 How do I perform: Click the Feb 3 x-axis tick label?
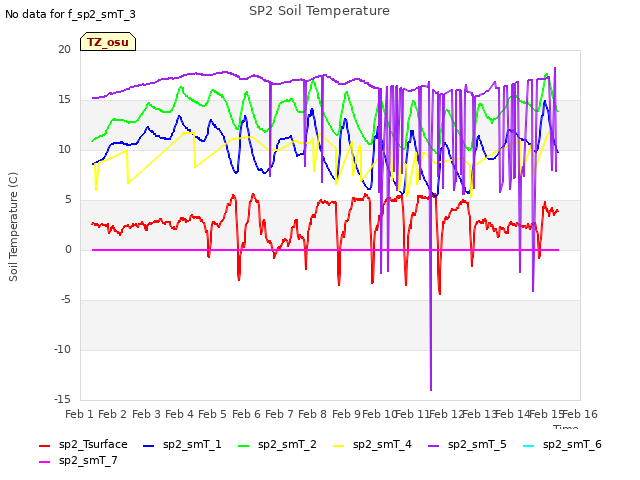146,414
